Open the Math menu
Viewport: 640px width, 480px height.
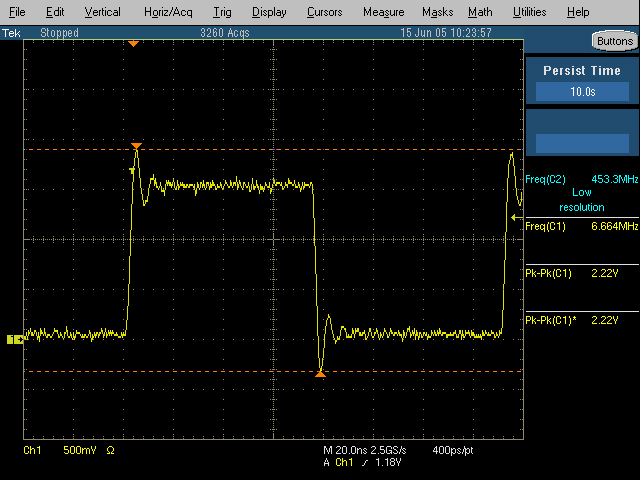coord(480,12)
